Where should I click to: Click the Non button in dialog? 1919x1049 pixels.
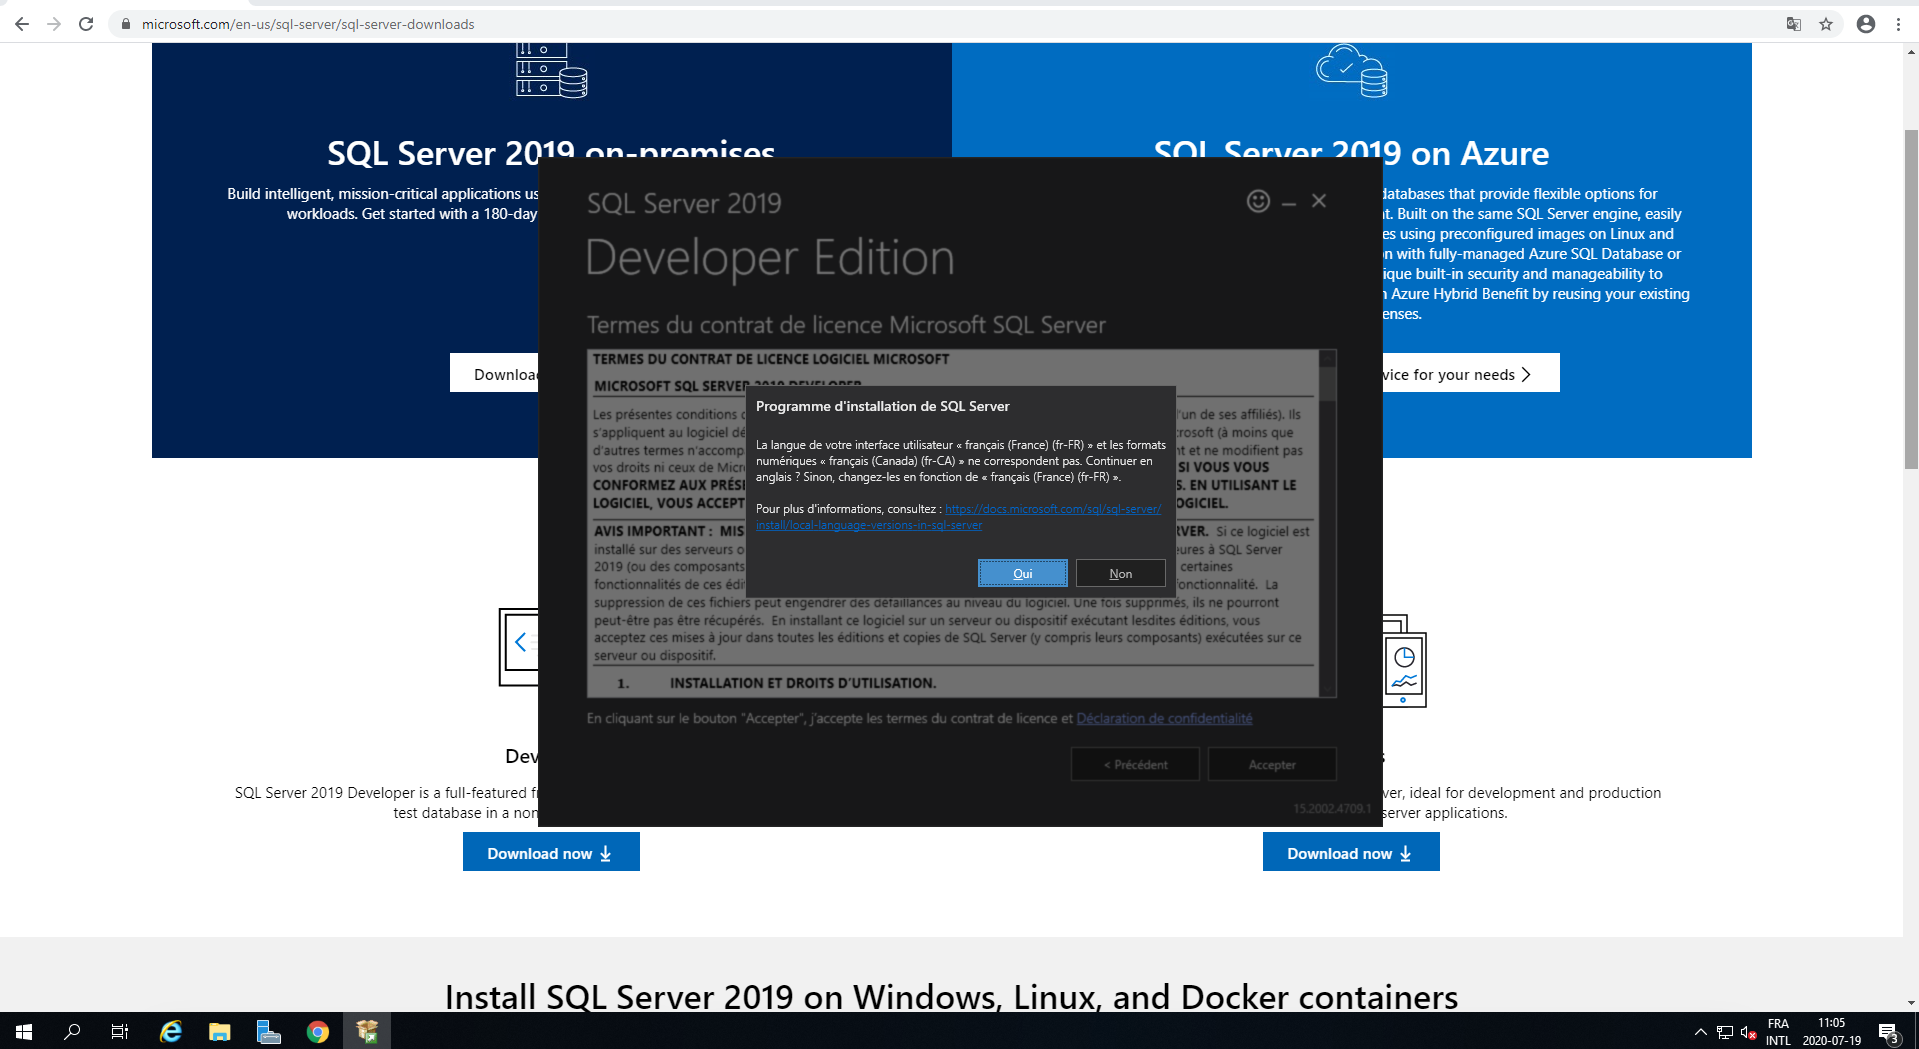(x=1120, y=573)
